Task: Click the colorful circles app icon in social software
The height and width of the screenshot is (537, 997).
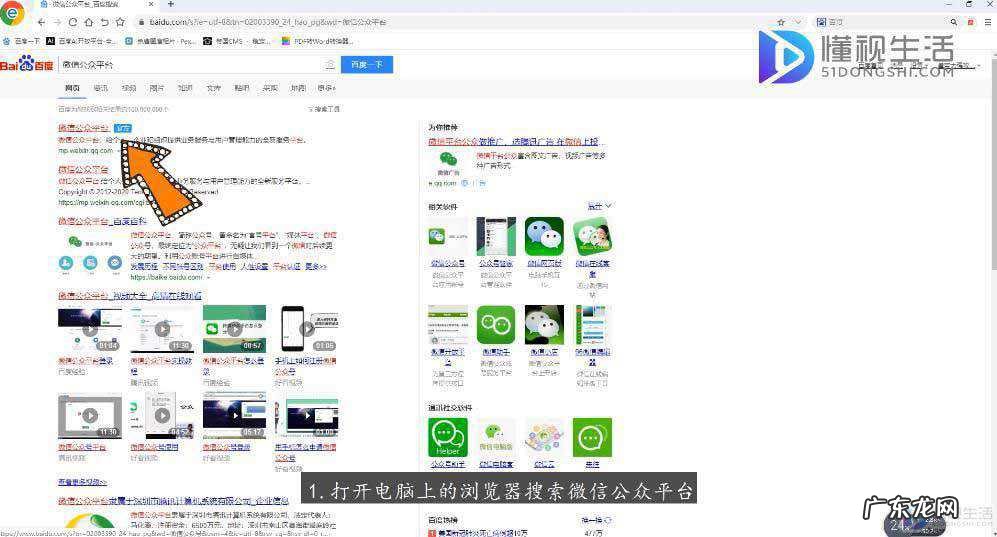Action: (544, 437)
